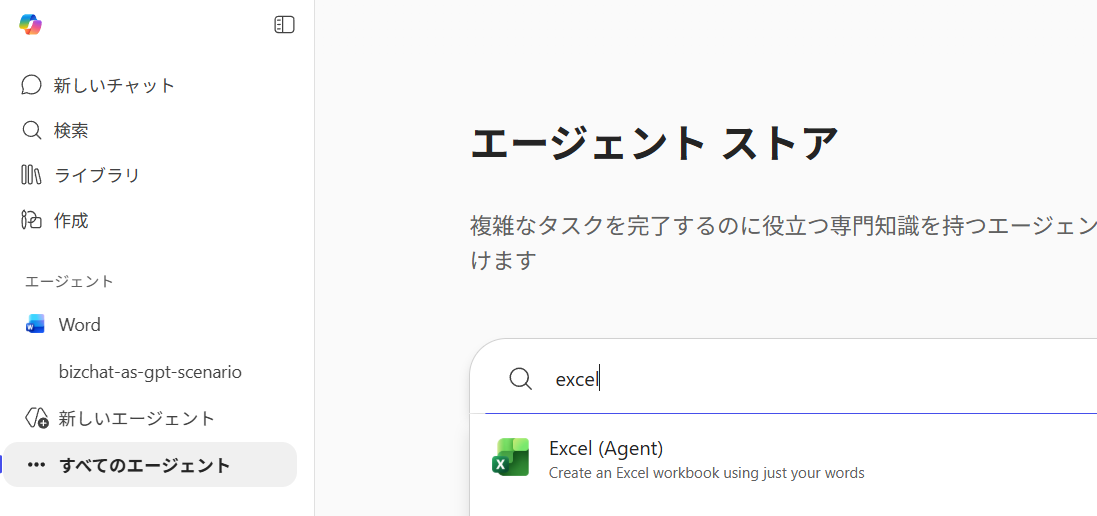
Task: Click the add-agent icon beside 新しいエージェント
Action: [36, 418]
